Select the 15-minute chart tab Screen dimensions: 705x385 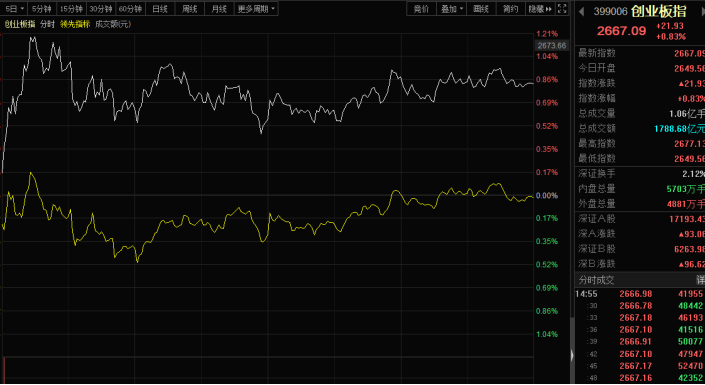click(71, 9)
